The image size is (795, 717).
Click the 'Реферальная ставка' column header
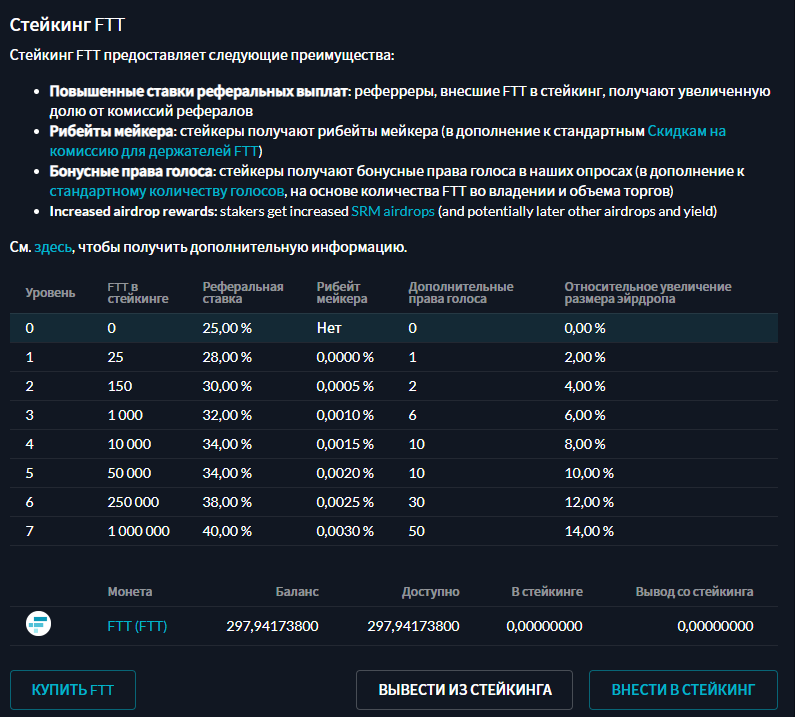(x=243, y=292)
